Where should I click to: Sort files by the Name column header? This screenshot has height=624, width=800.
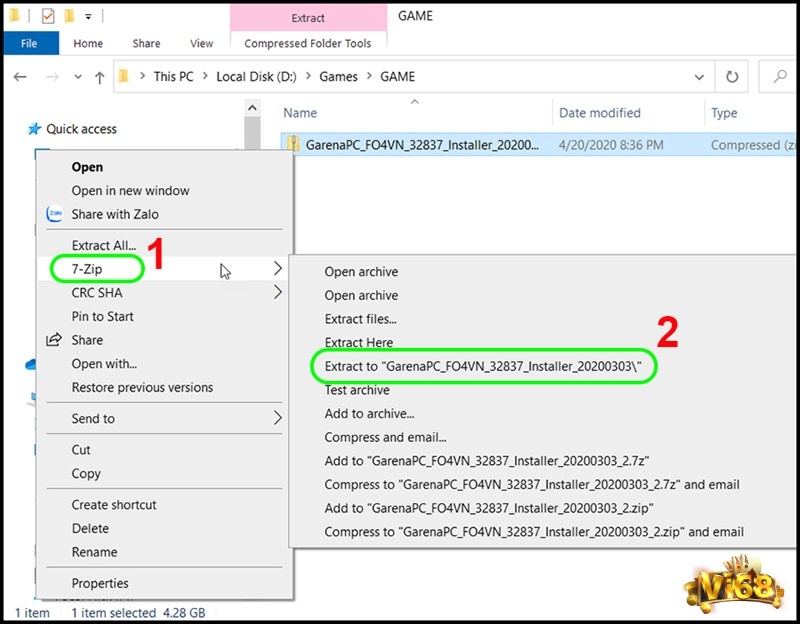coord(300,113)
